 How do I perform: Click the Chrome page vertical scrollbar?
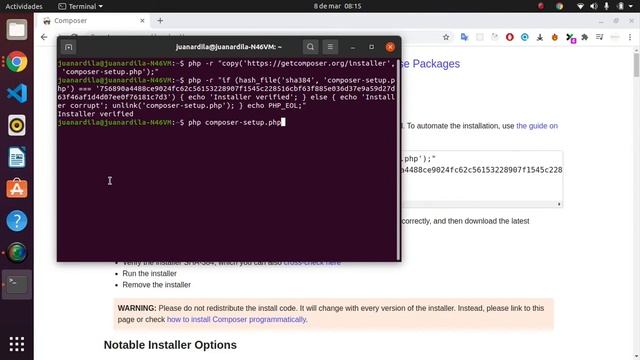click(636, 64)
